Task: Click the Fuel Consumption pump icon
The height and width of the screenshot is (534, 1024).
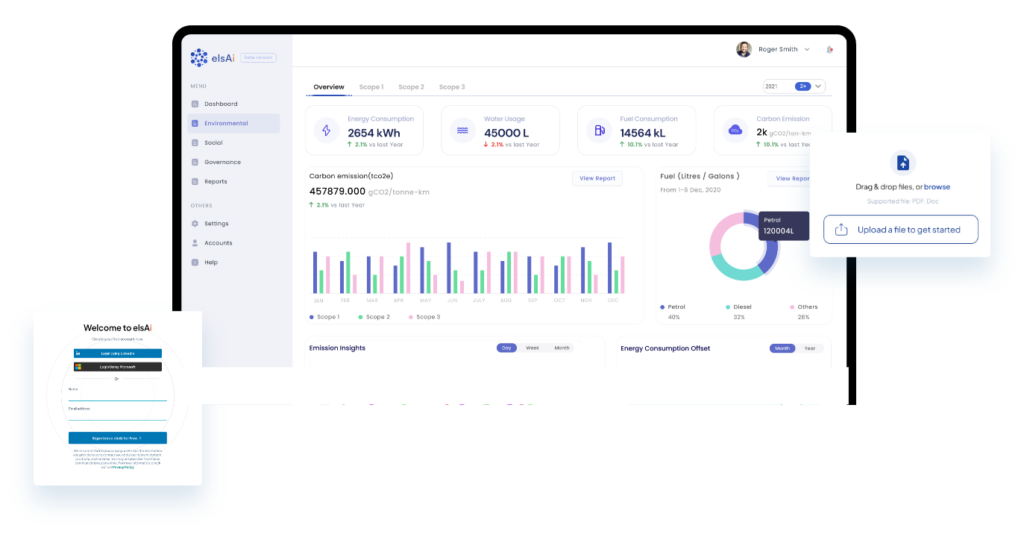Action: point(598,130)
